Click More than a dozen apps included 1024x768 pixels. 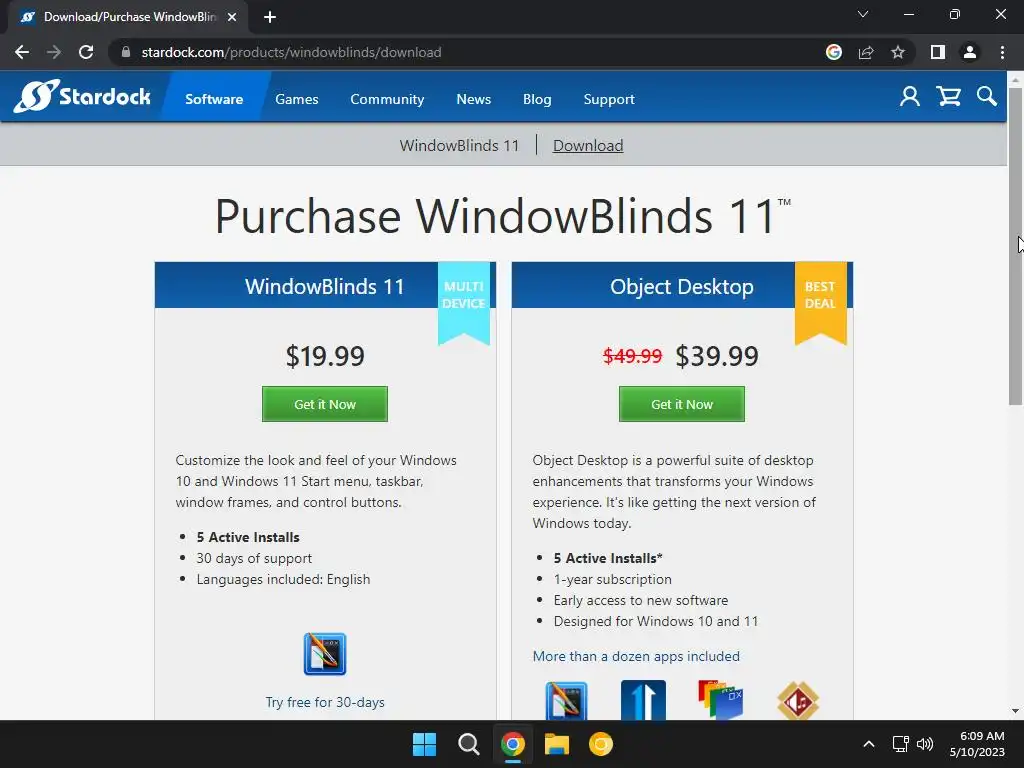click(x=636, y=656)
